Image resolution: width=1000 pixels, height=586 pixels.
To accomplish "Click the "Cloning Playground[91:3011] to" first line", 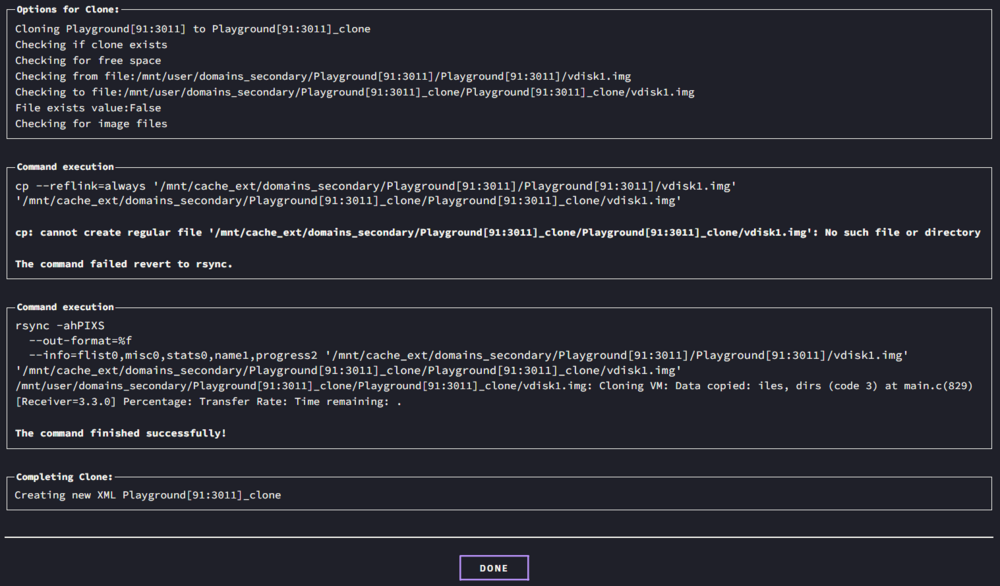I will tap(193, 29).
